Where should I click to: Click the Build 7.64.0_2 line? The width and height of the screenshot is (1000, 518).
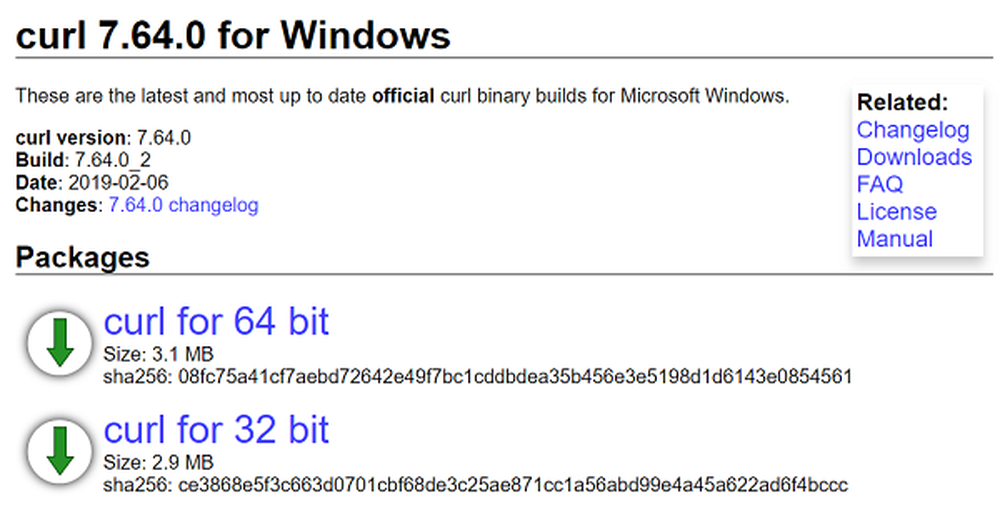tap(83, 160)
